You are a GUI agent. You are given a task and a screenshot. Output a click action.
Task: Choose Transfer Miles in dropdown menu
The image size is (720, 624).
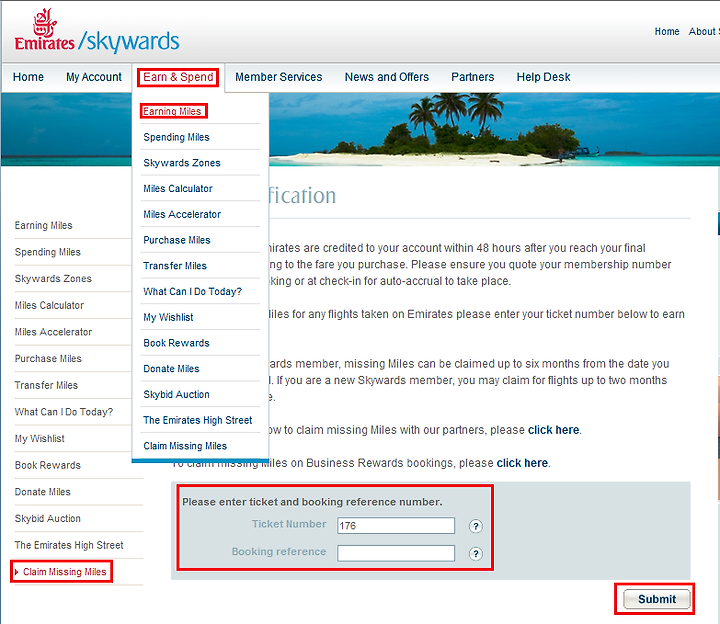[175, 266]
